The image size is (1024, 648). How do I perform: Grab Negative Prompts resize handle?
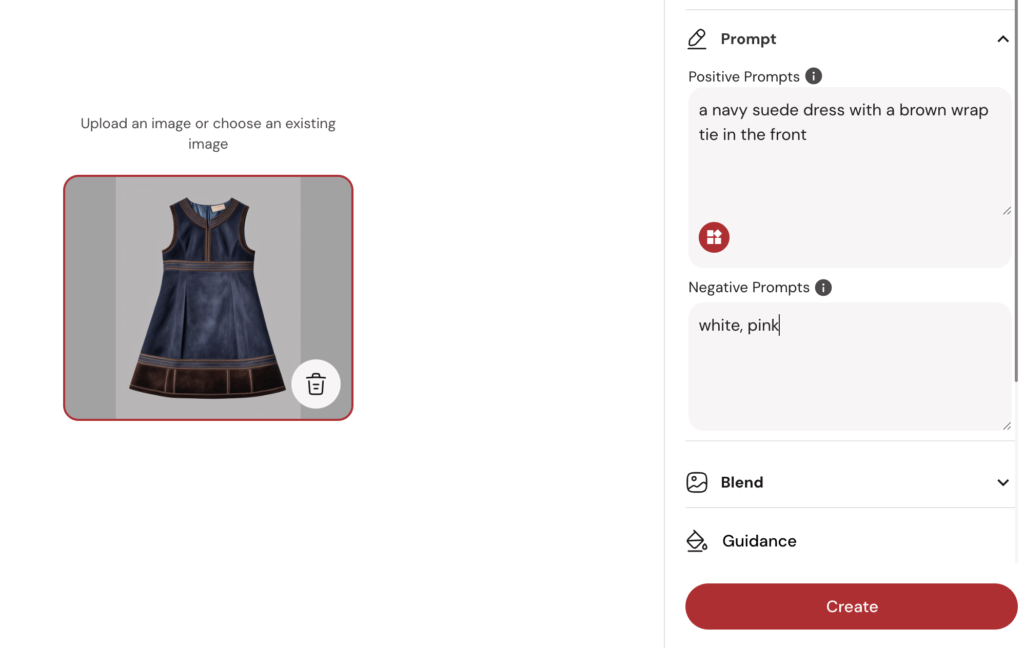(x=1006, y=426)
